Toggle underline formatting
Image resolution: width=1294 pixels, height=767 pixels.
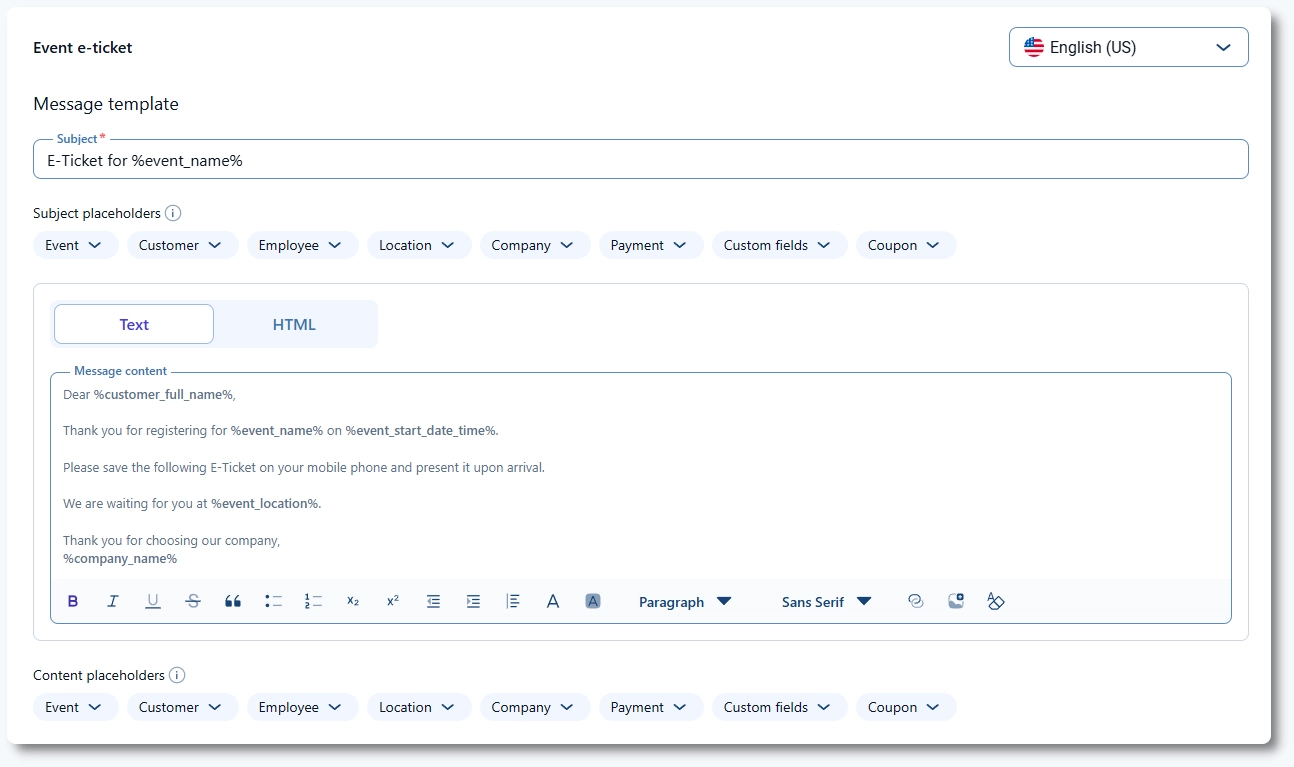click(153, 601)
